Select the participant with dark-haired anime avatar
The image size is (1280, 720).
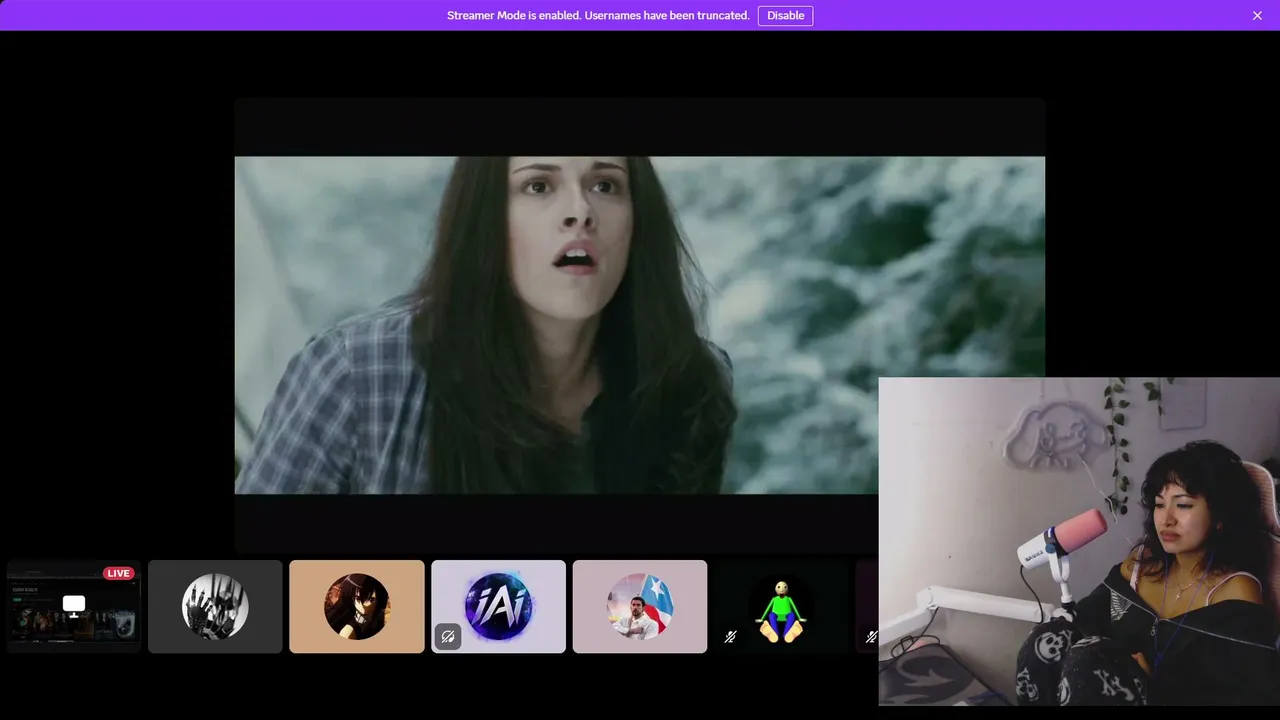tap(357, 606)
